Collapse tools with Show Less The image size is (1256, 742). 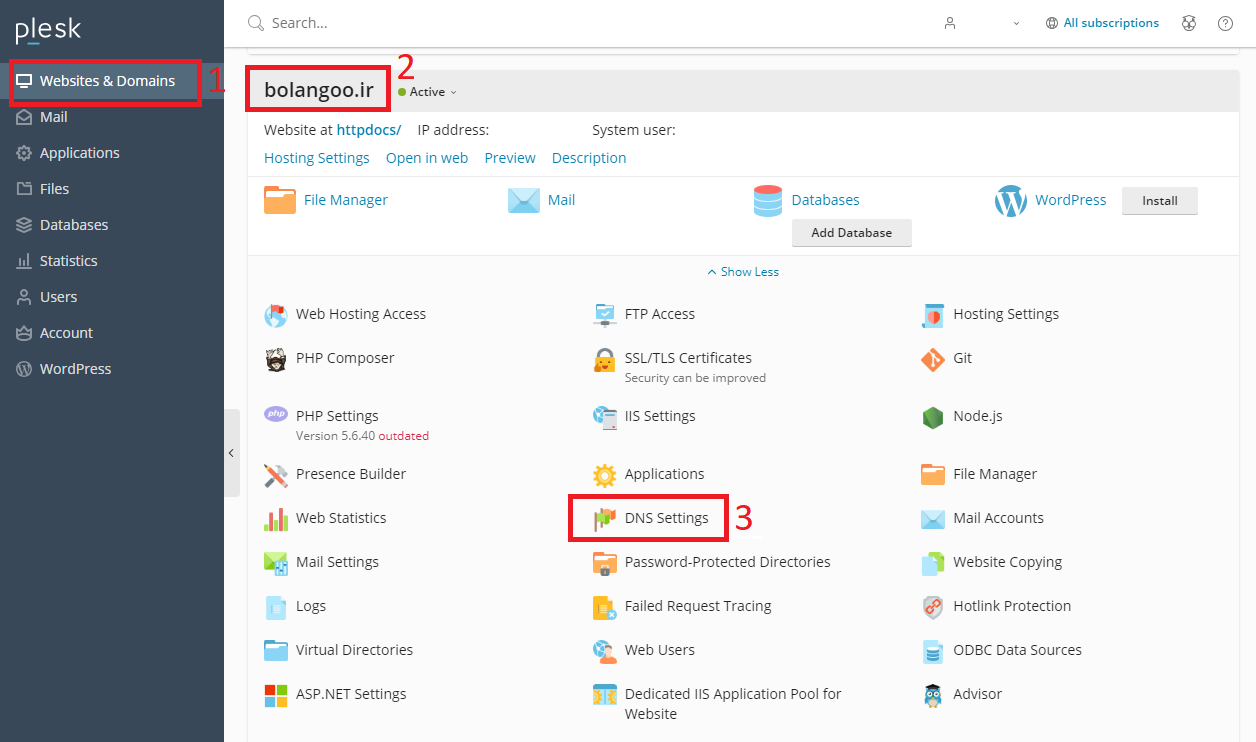(x=743, y=272)
